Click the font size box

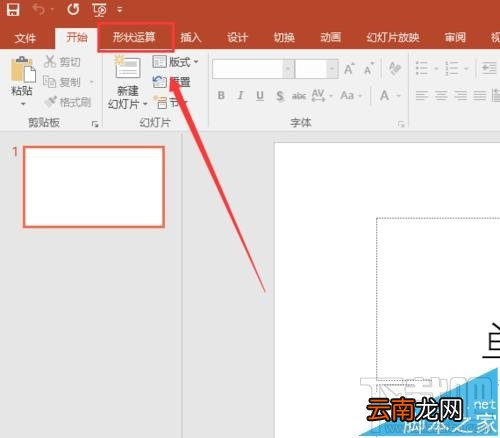(311, 69)
